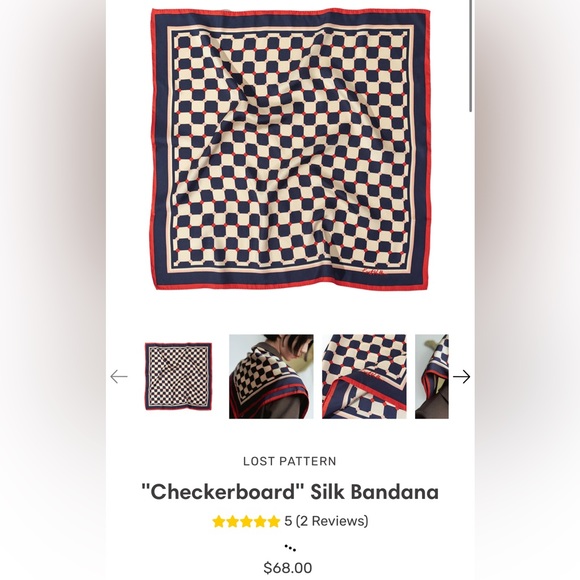This screenshot has width=580, height=580.
Task: Select the close-up scarf corner thumbnail
Action: (364, 377)
